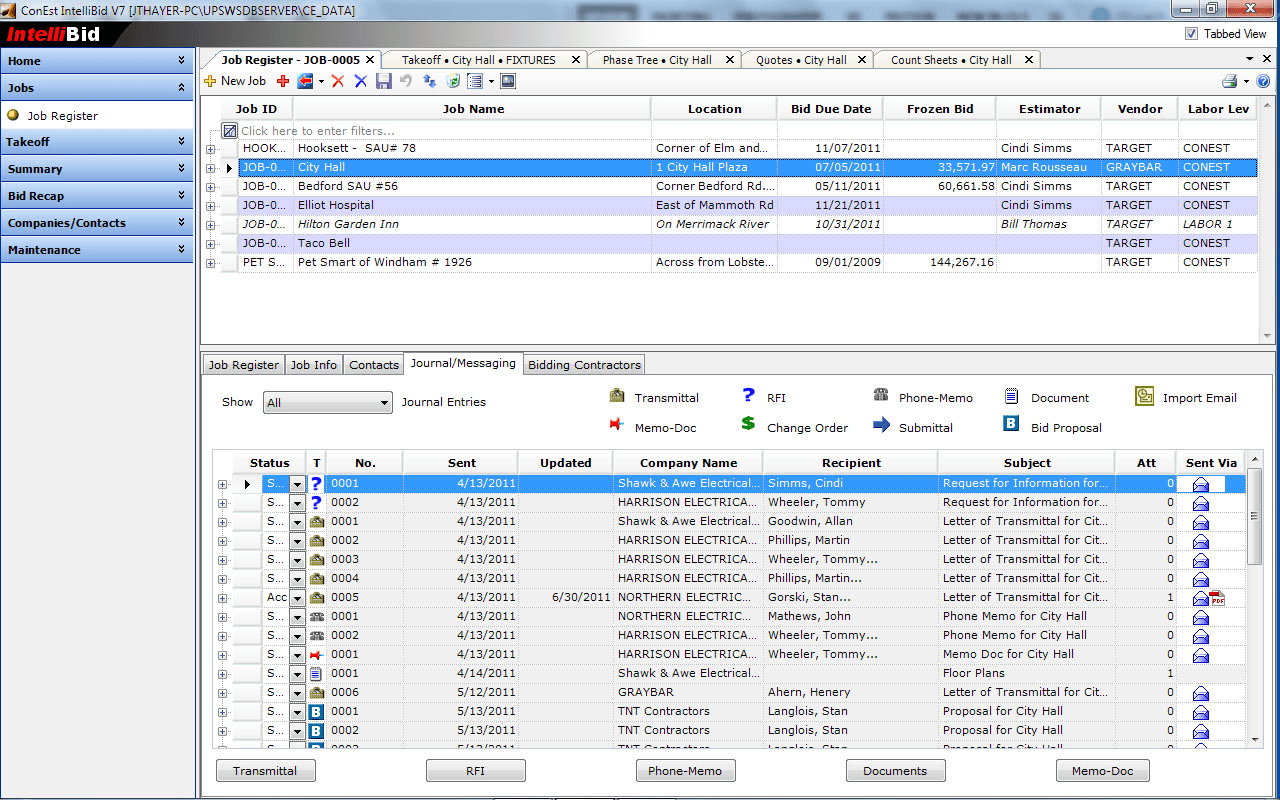1280x800 pixels.
Task: Click the bottom RFI button
Action: 475,771
